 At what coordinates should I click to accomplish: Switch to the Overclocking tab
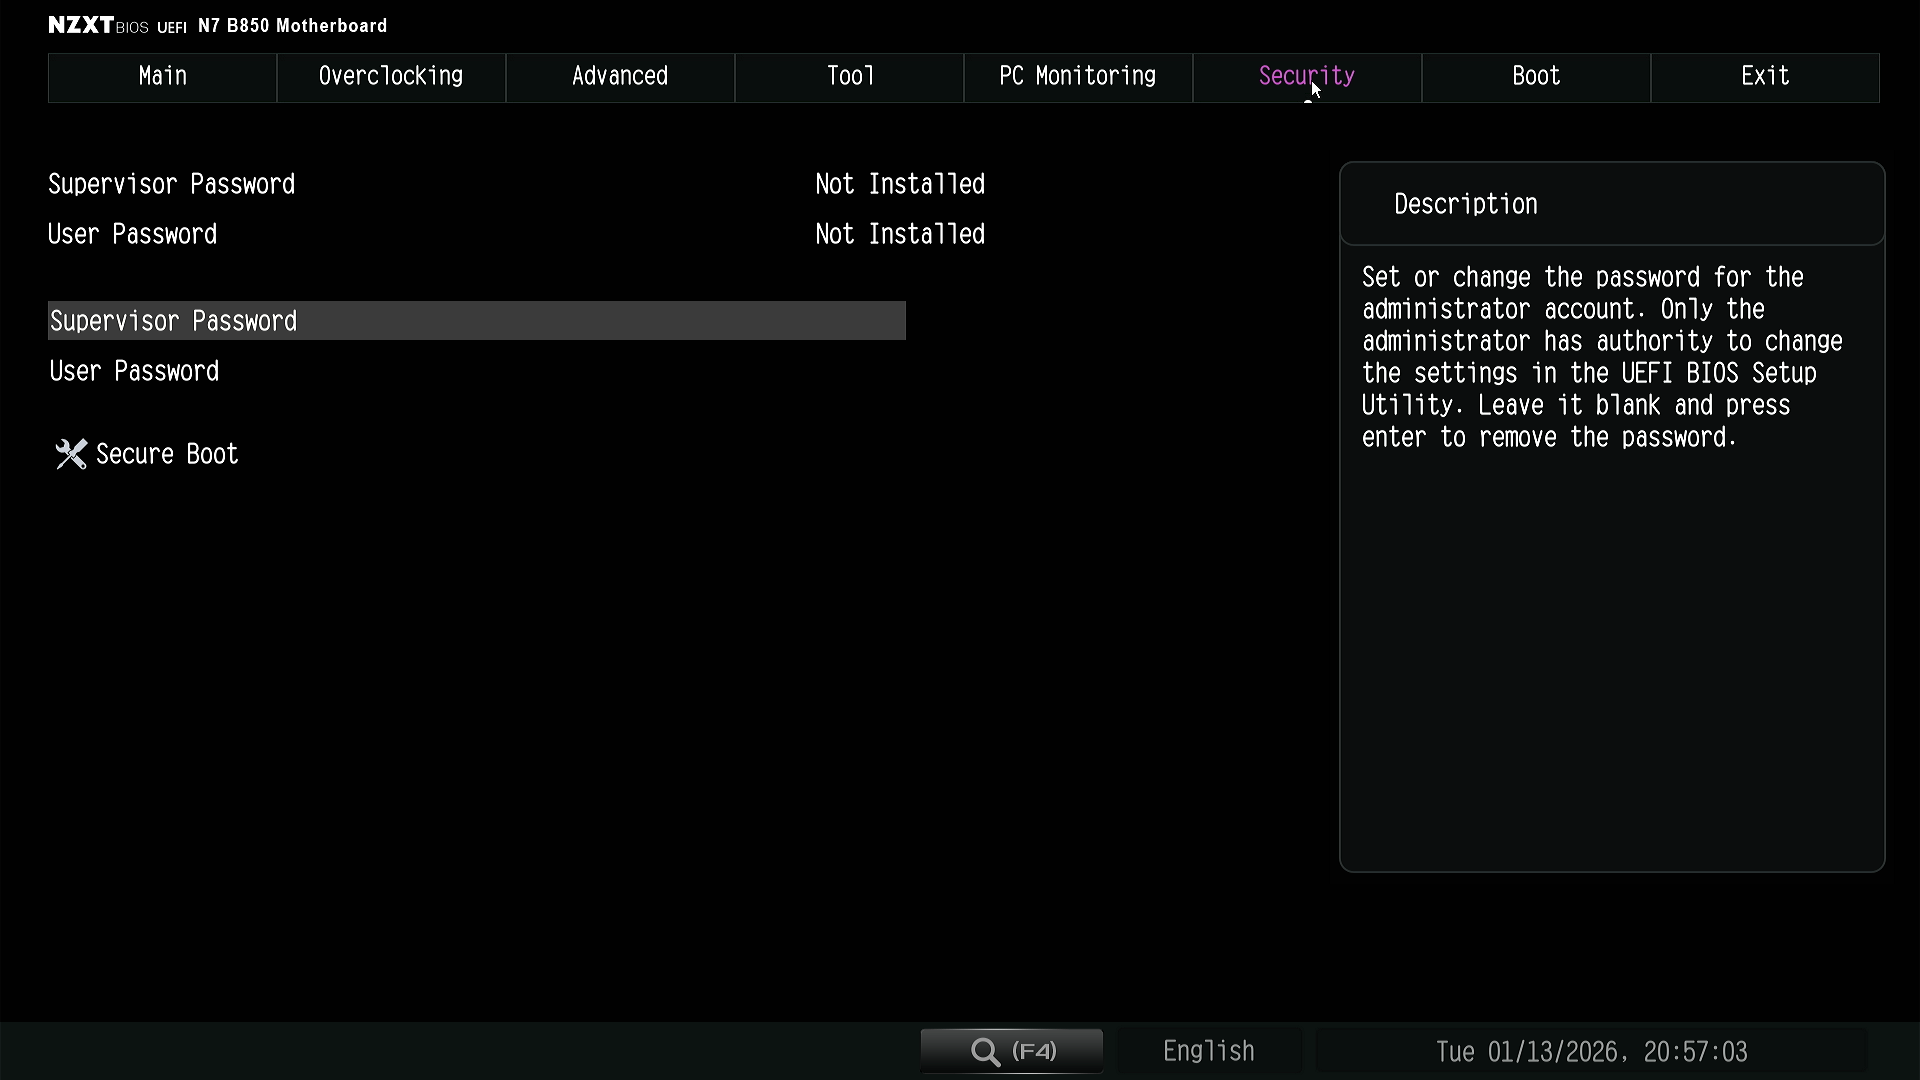pos(391,77)
